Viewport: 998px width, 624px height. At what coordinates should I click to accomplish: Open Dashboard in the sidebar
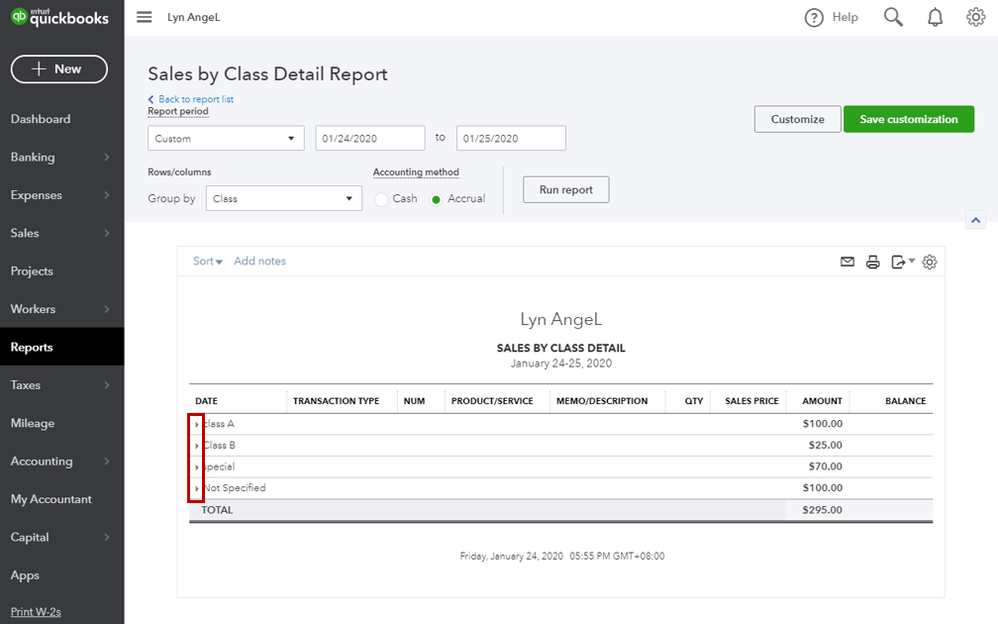point(40,119)
